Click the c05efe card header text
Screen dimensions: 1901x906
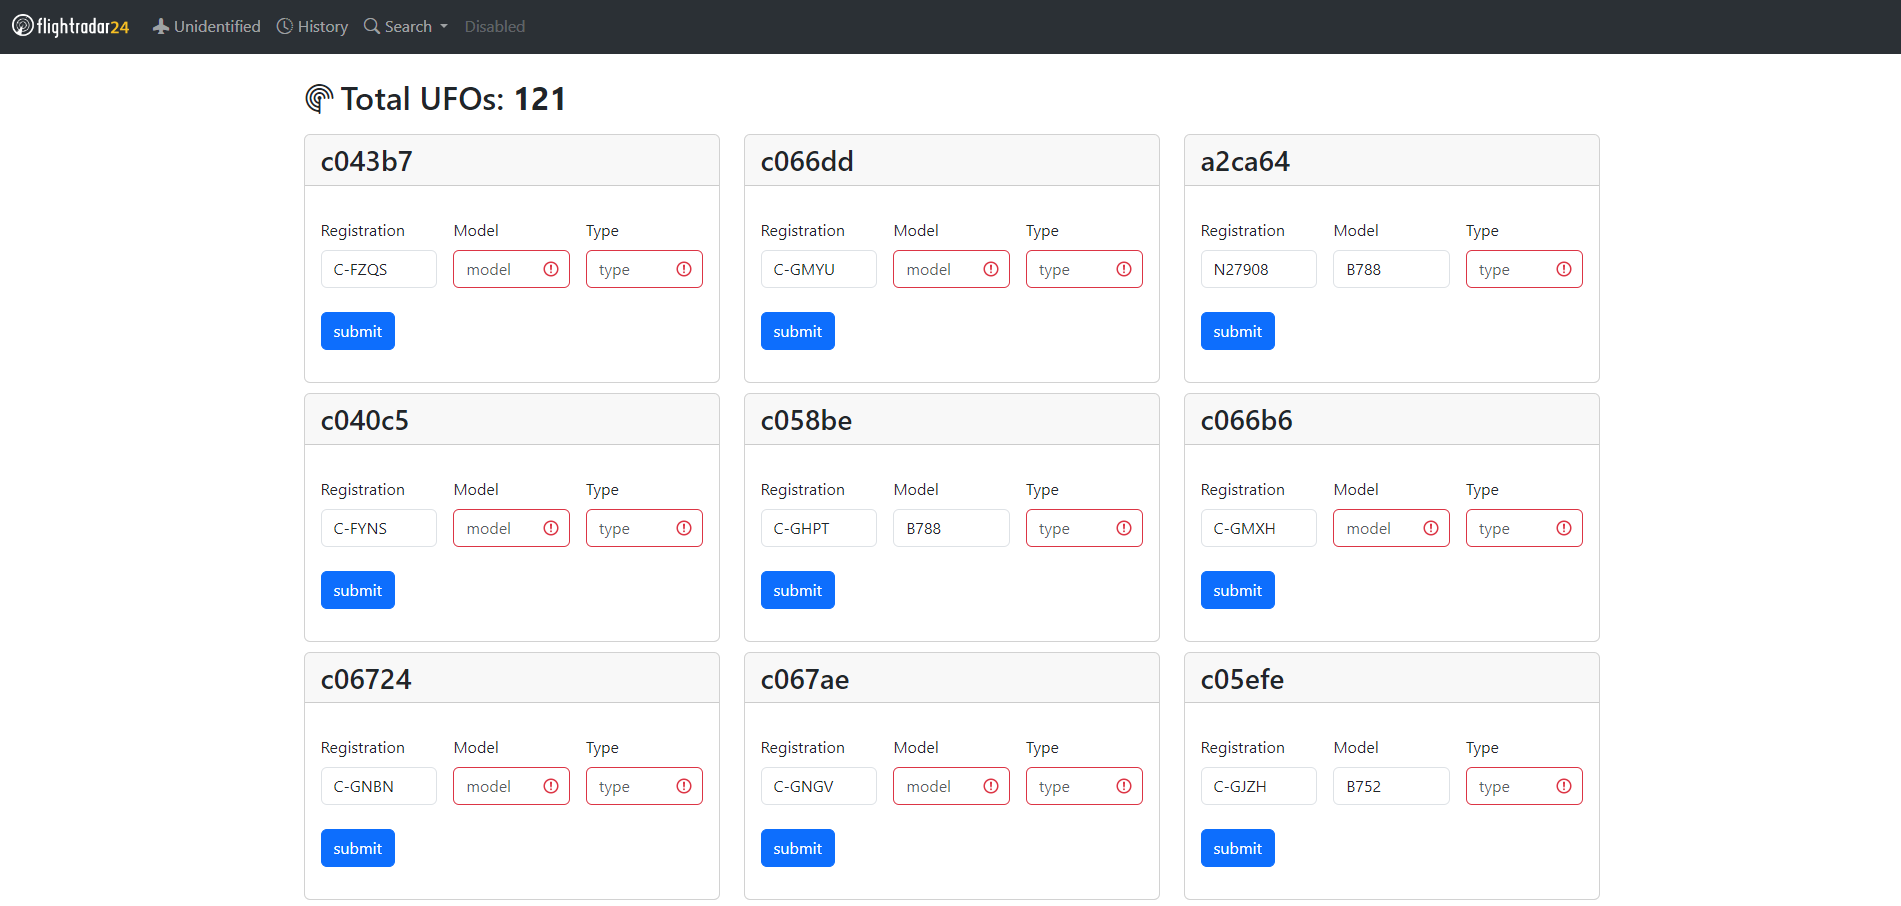pos(1242,679)
